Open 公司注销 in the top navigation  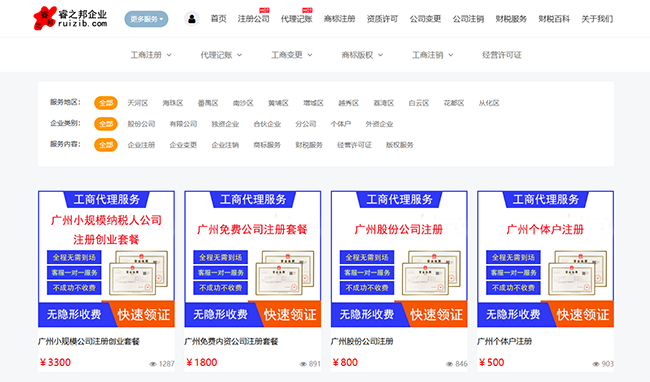[x=468, y=19]
